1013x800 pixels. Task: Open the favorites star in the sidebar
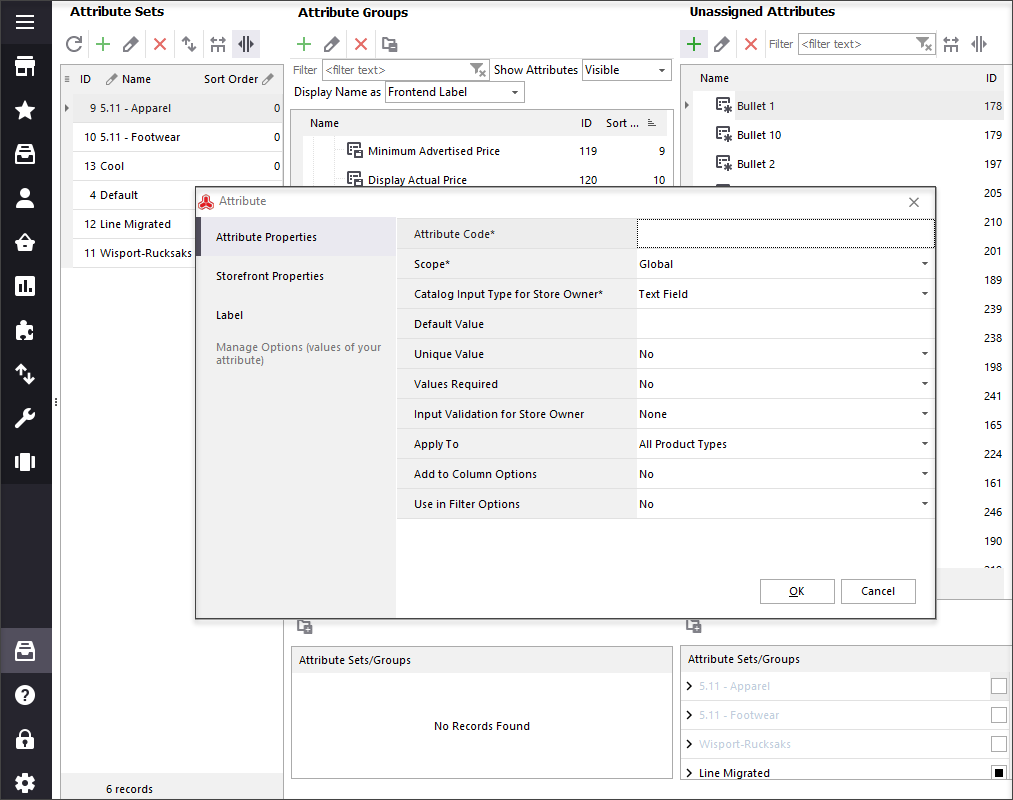(25, 110)
